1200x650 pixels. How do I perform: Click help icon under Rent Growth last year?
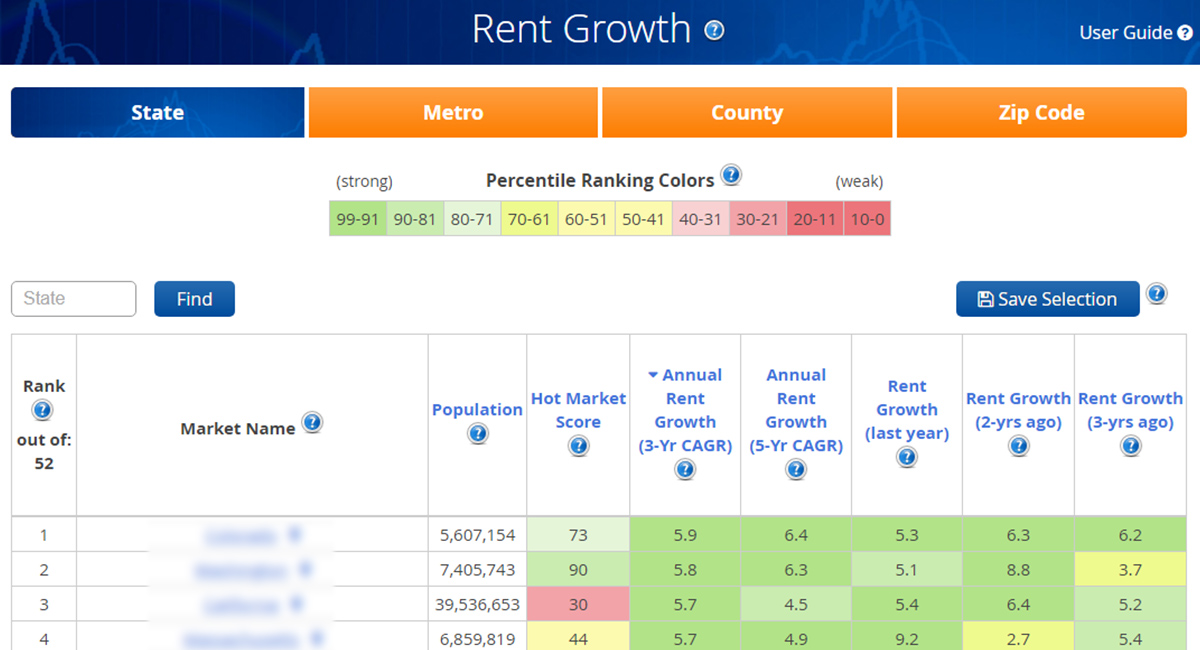pos(907,457)
